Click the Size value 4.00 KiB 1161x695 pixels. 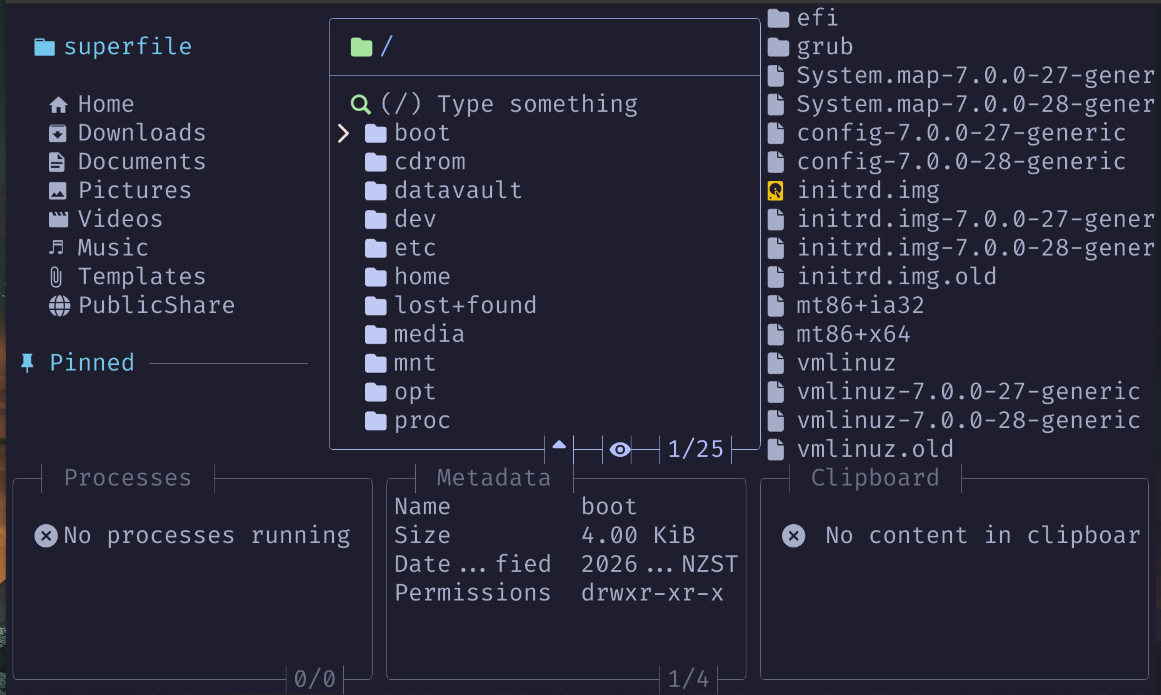click(638, 536)
